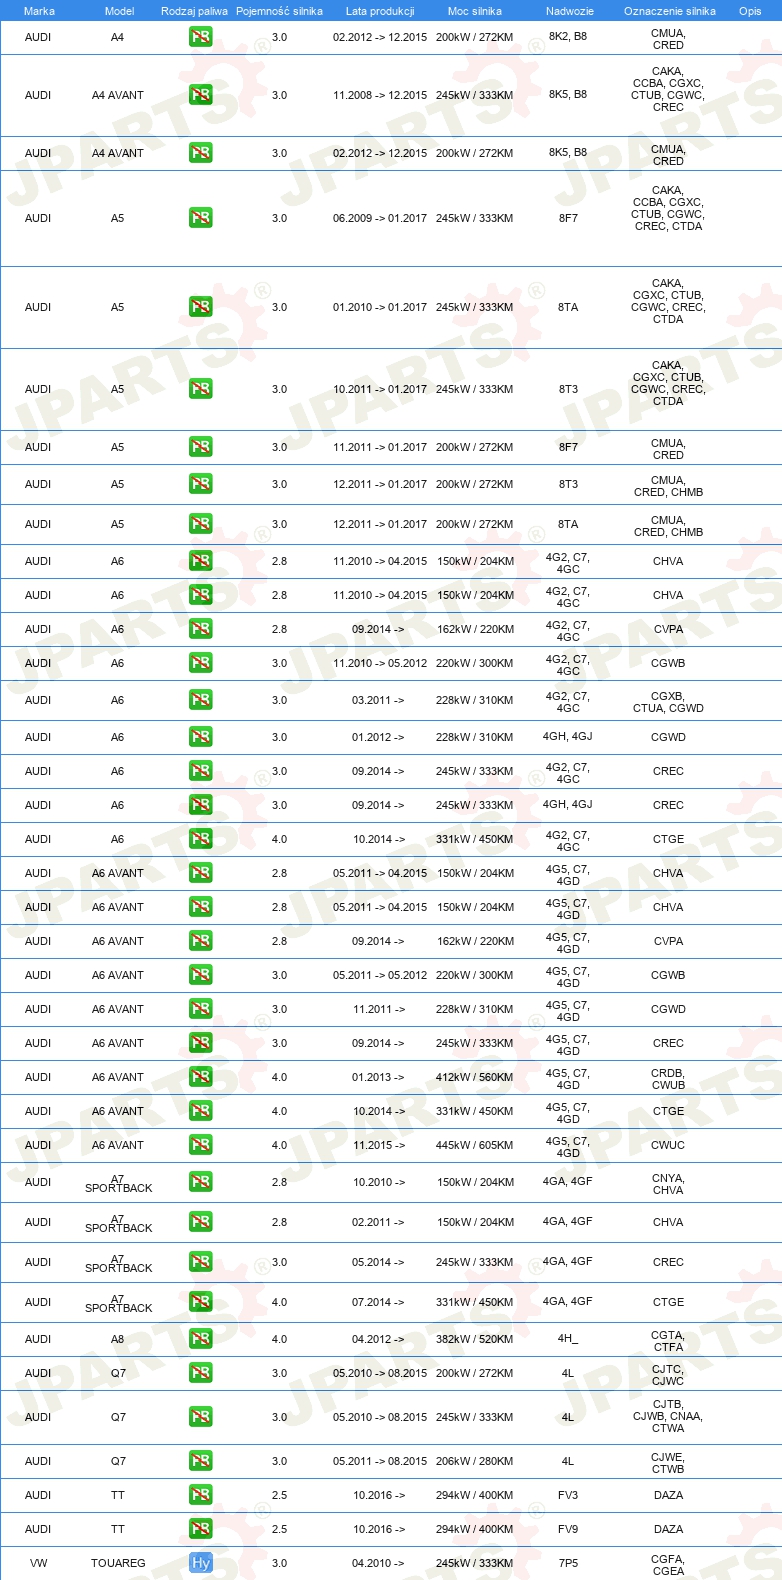Click the A8 model cell
Viewport: 782px width, 1580px height.
click(118, 1339)
